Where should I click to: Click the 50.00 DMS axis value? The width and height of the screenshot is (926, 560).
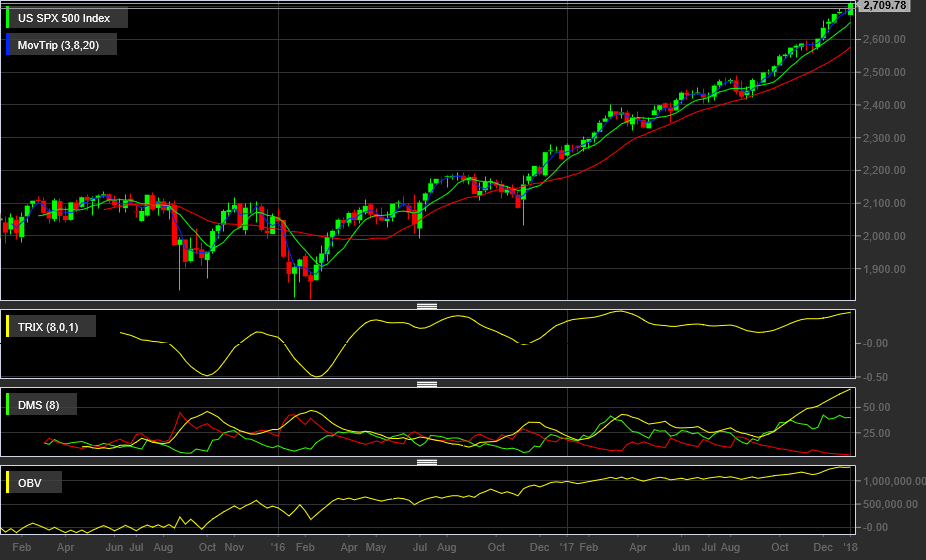click(x=876, y=407)
